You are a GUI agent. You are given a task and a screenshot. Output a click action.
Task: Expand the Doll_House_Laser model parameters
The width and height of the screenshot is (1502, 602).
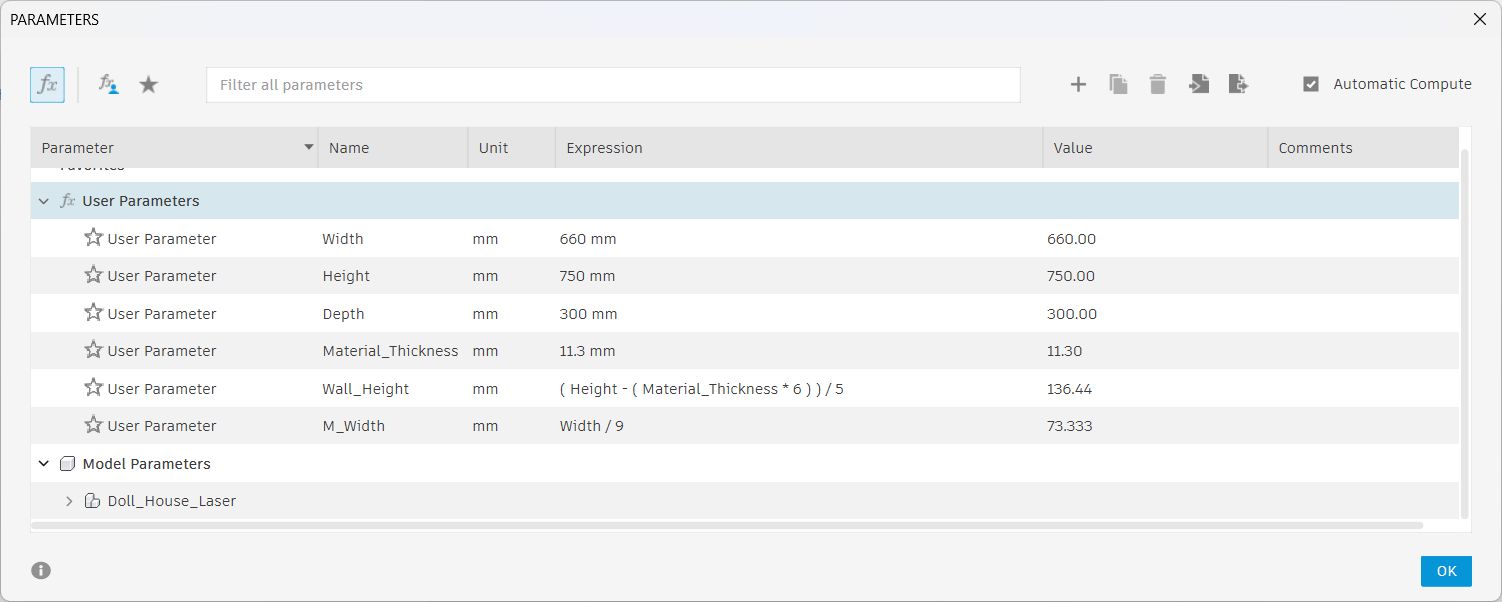(x=69, y=500)
